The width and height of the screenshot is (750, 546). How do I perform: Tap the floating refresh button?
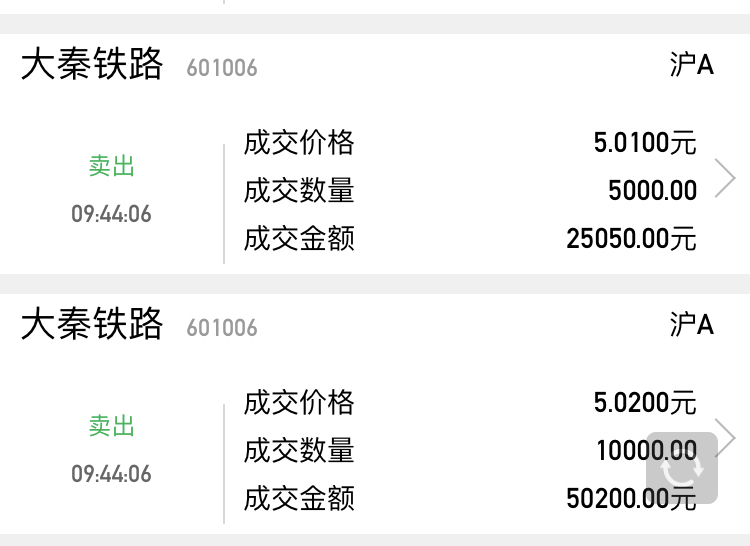tap(682, 467)
